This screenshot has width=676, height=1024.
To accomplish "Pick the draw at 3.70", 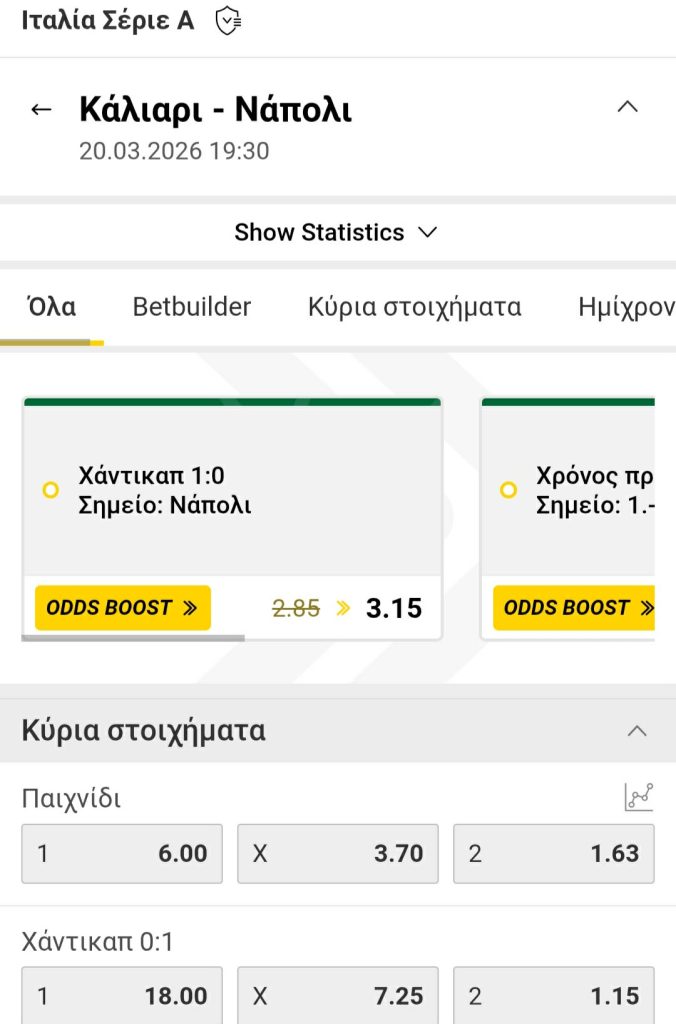I will click(337, 853).
